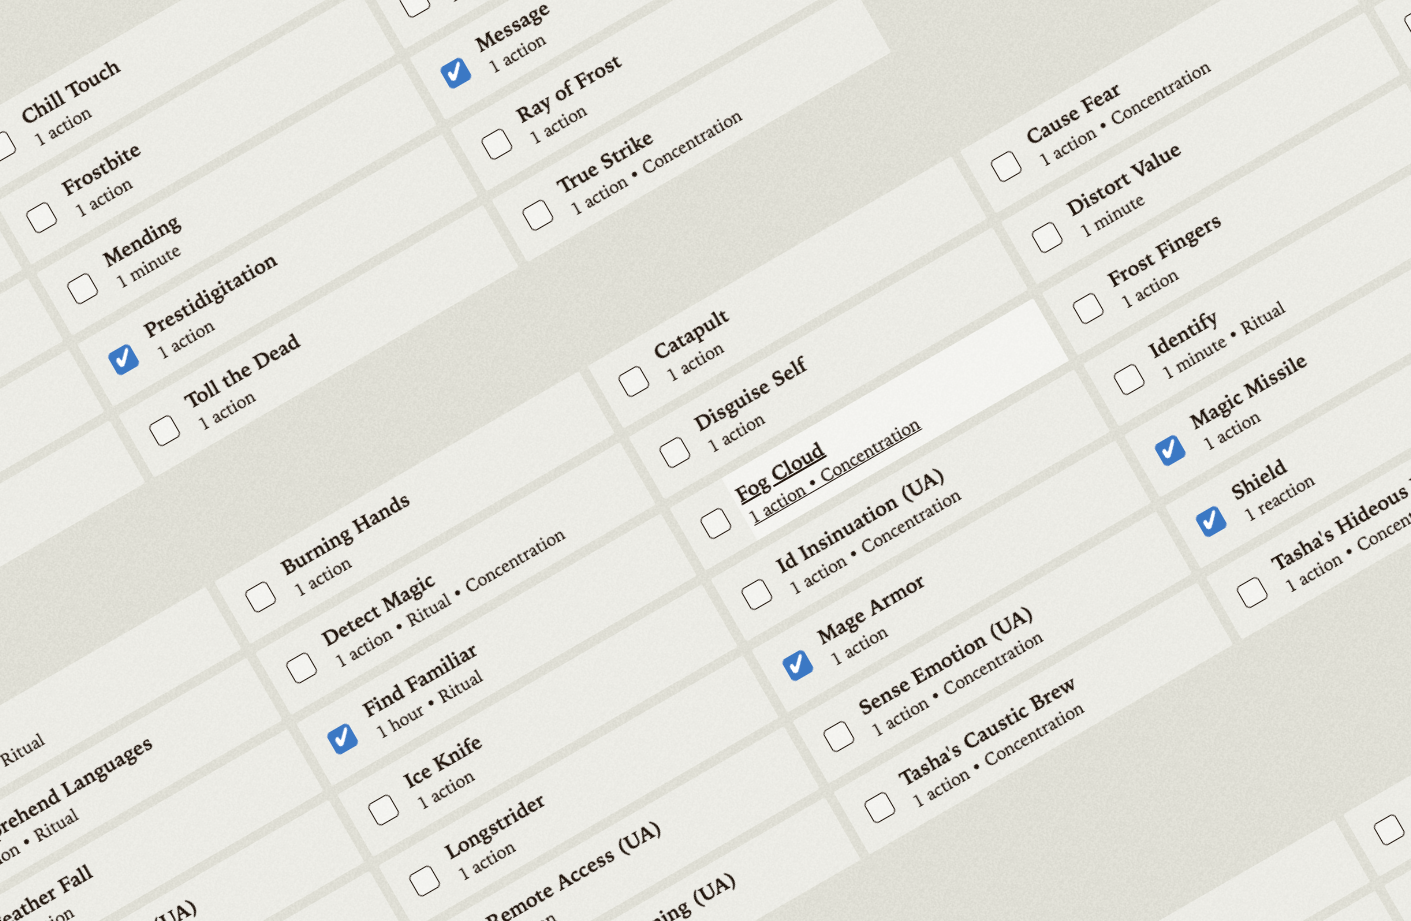Click the Tasha's Caustic Brew spell name
Screen dimensions: 1411x921
(x=985, y=731)
